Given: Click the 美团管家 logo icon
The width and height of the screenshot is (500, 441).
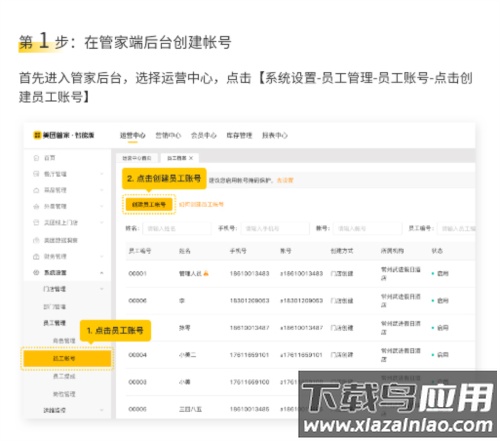Looking at the screenshot, I should (37, 135).
